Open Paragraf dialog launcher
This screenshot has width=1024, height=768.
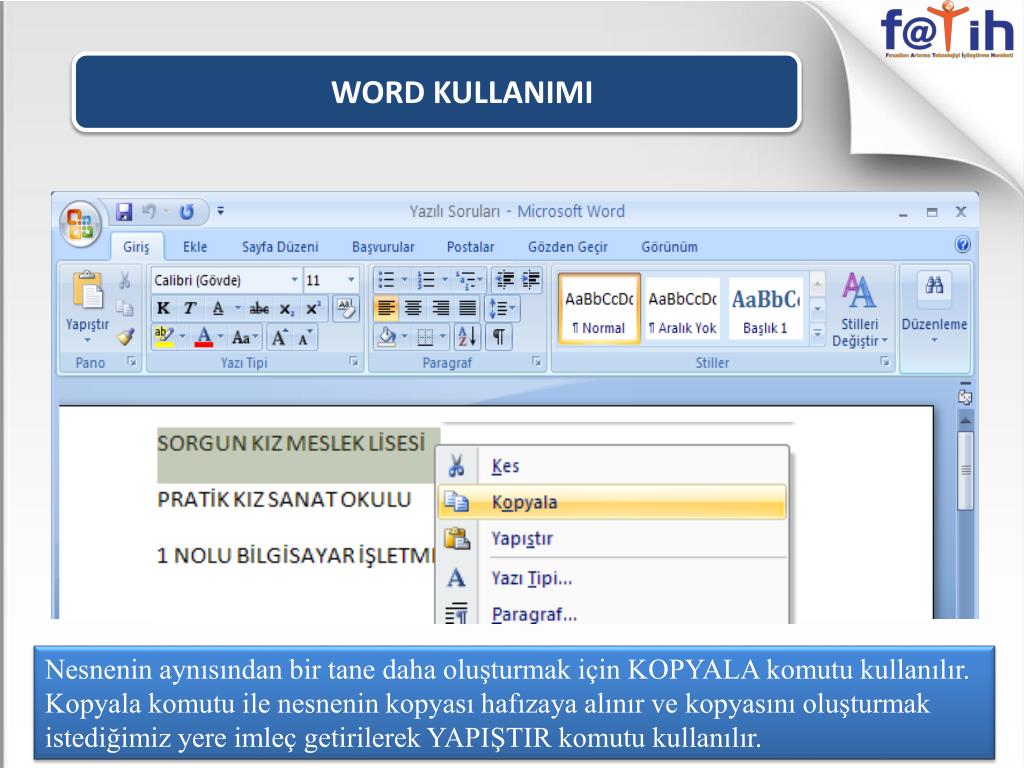(x=537, y=361)
